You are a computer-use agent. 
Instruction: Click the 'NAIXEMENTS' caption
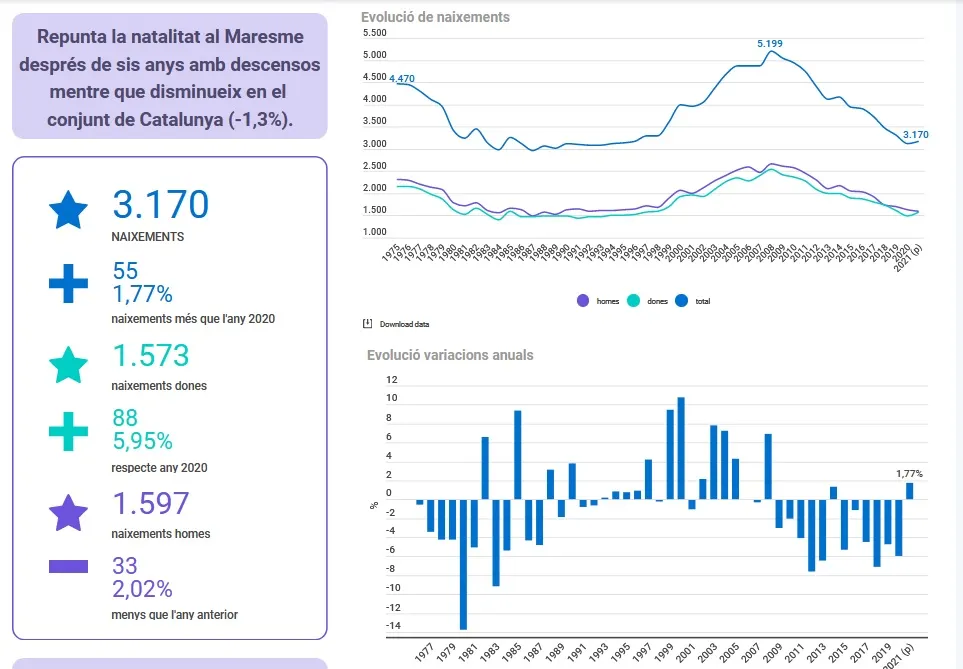coord(147,237)
